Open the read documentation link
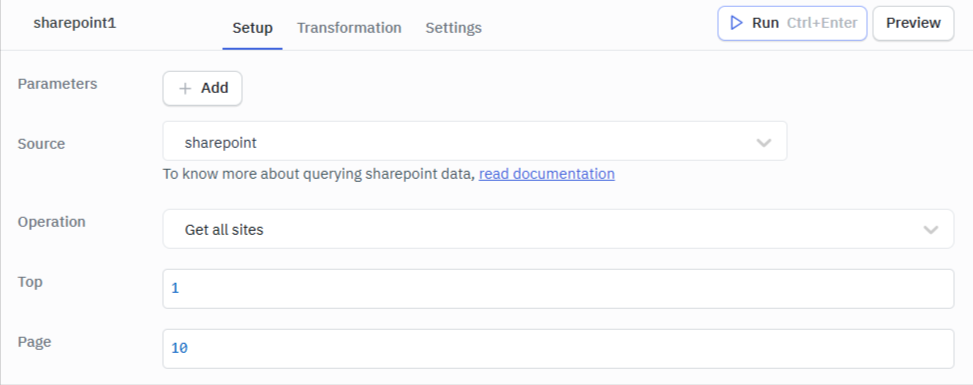Screen dimensions: 973x385 pyautogui.click(x=547, y=174)
